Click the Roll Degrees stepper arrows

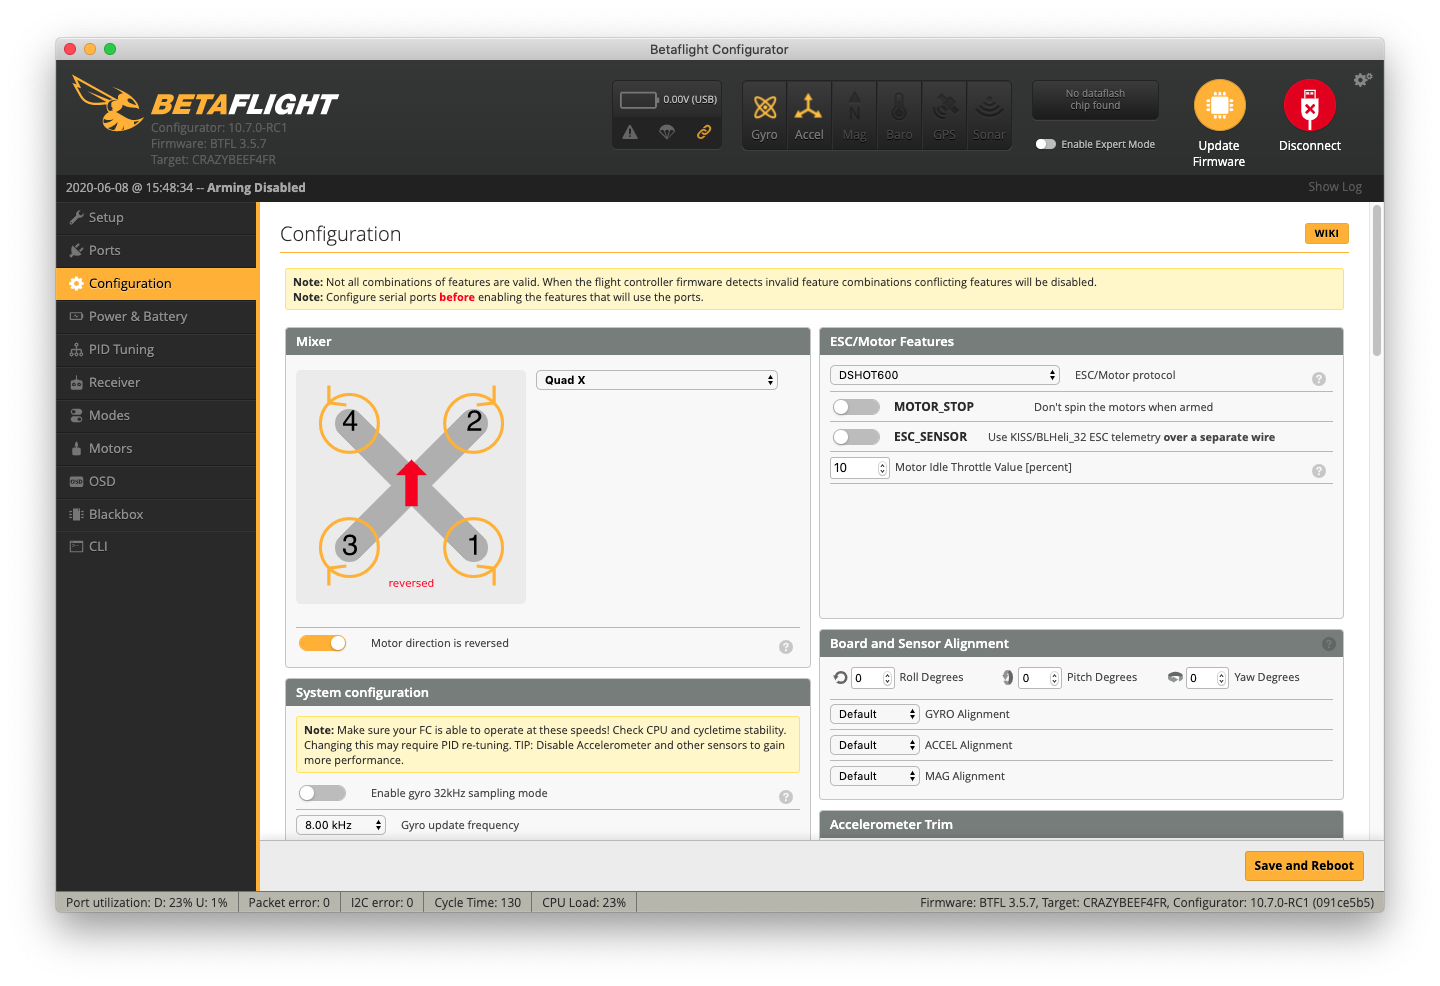[887, 678]
